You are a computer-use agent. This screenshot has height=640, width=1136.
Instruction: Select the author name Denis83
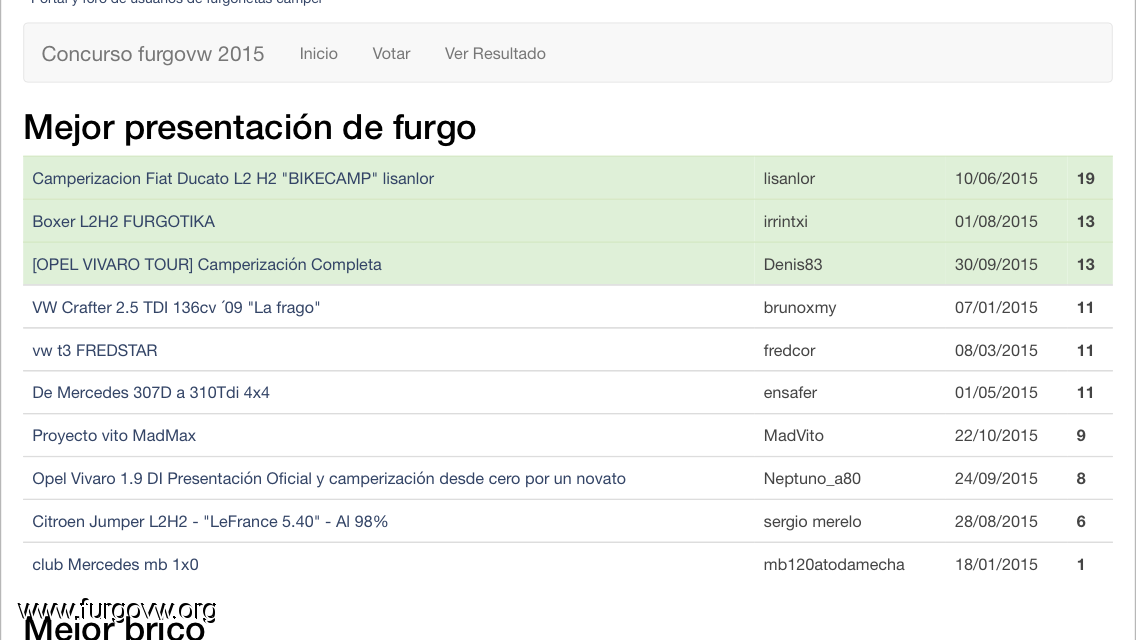(x=793, y=265)
